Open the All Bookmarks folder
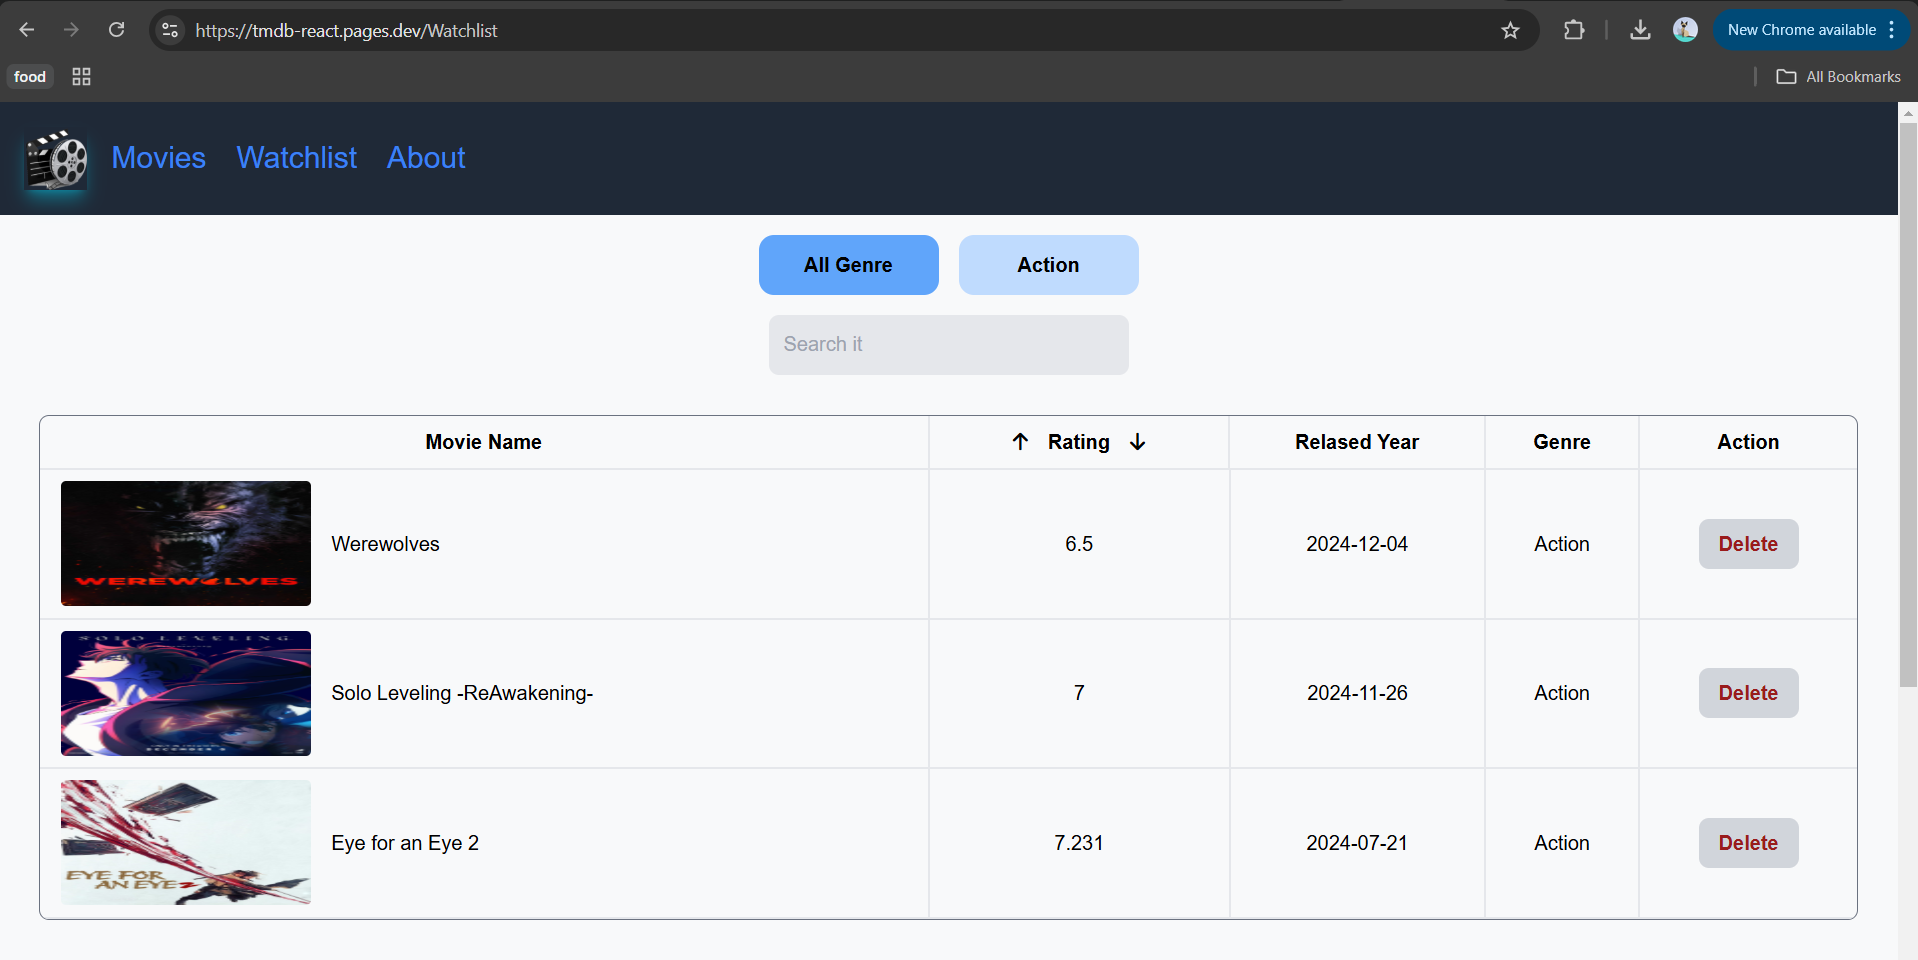1918x960 pixels. click(1838, 77)
